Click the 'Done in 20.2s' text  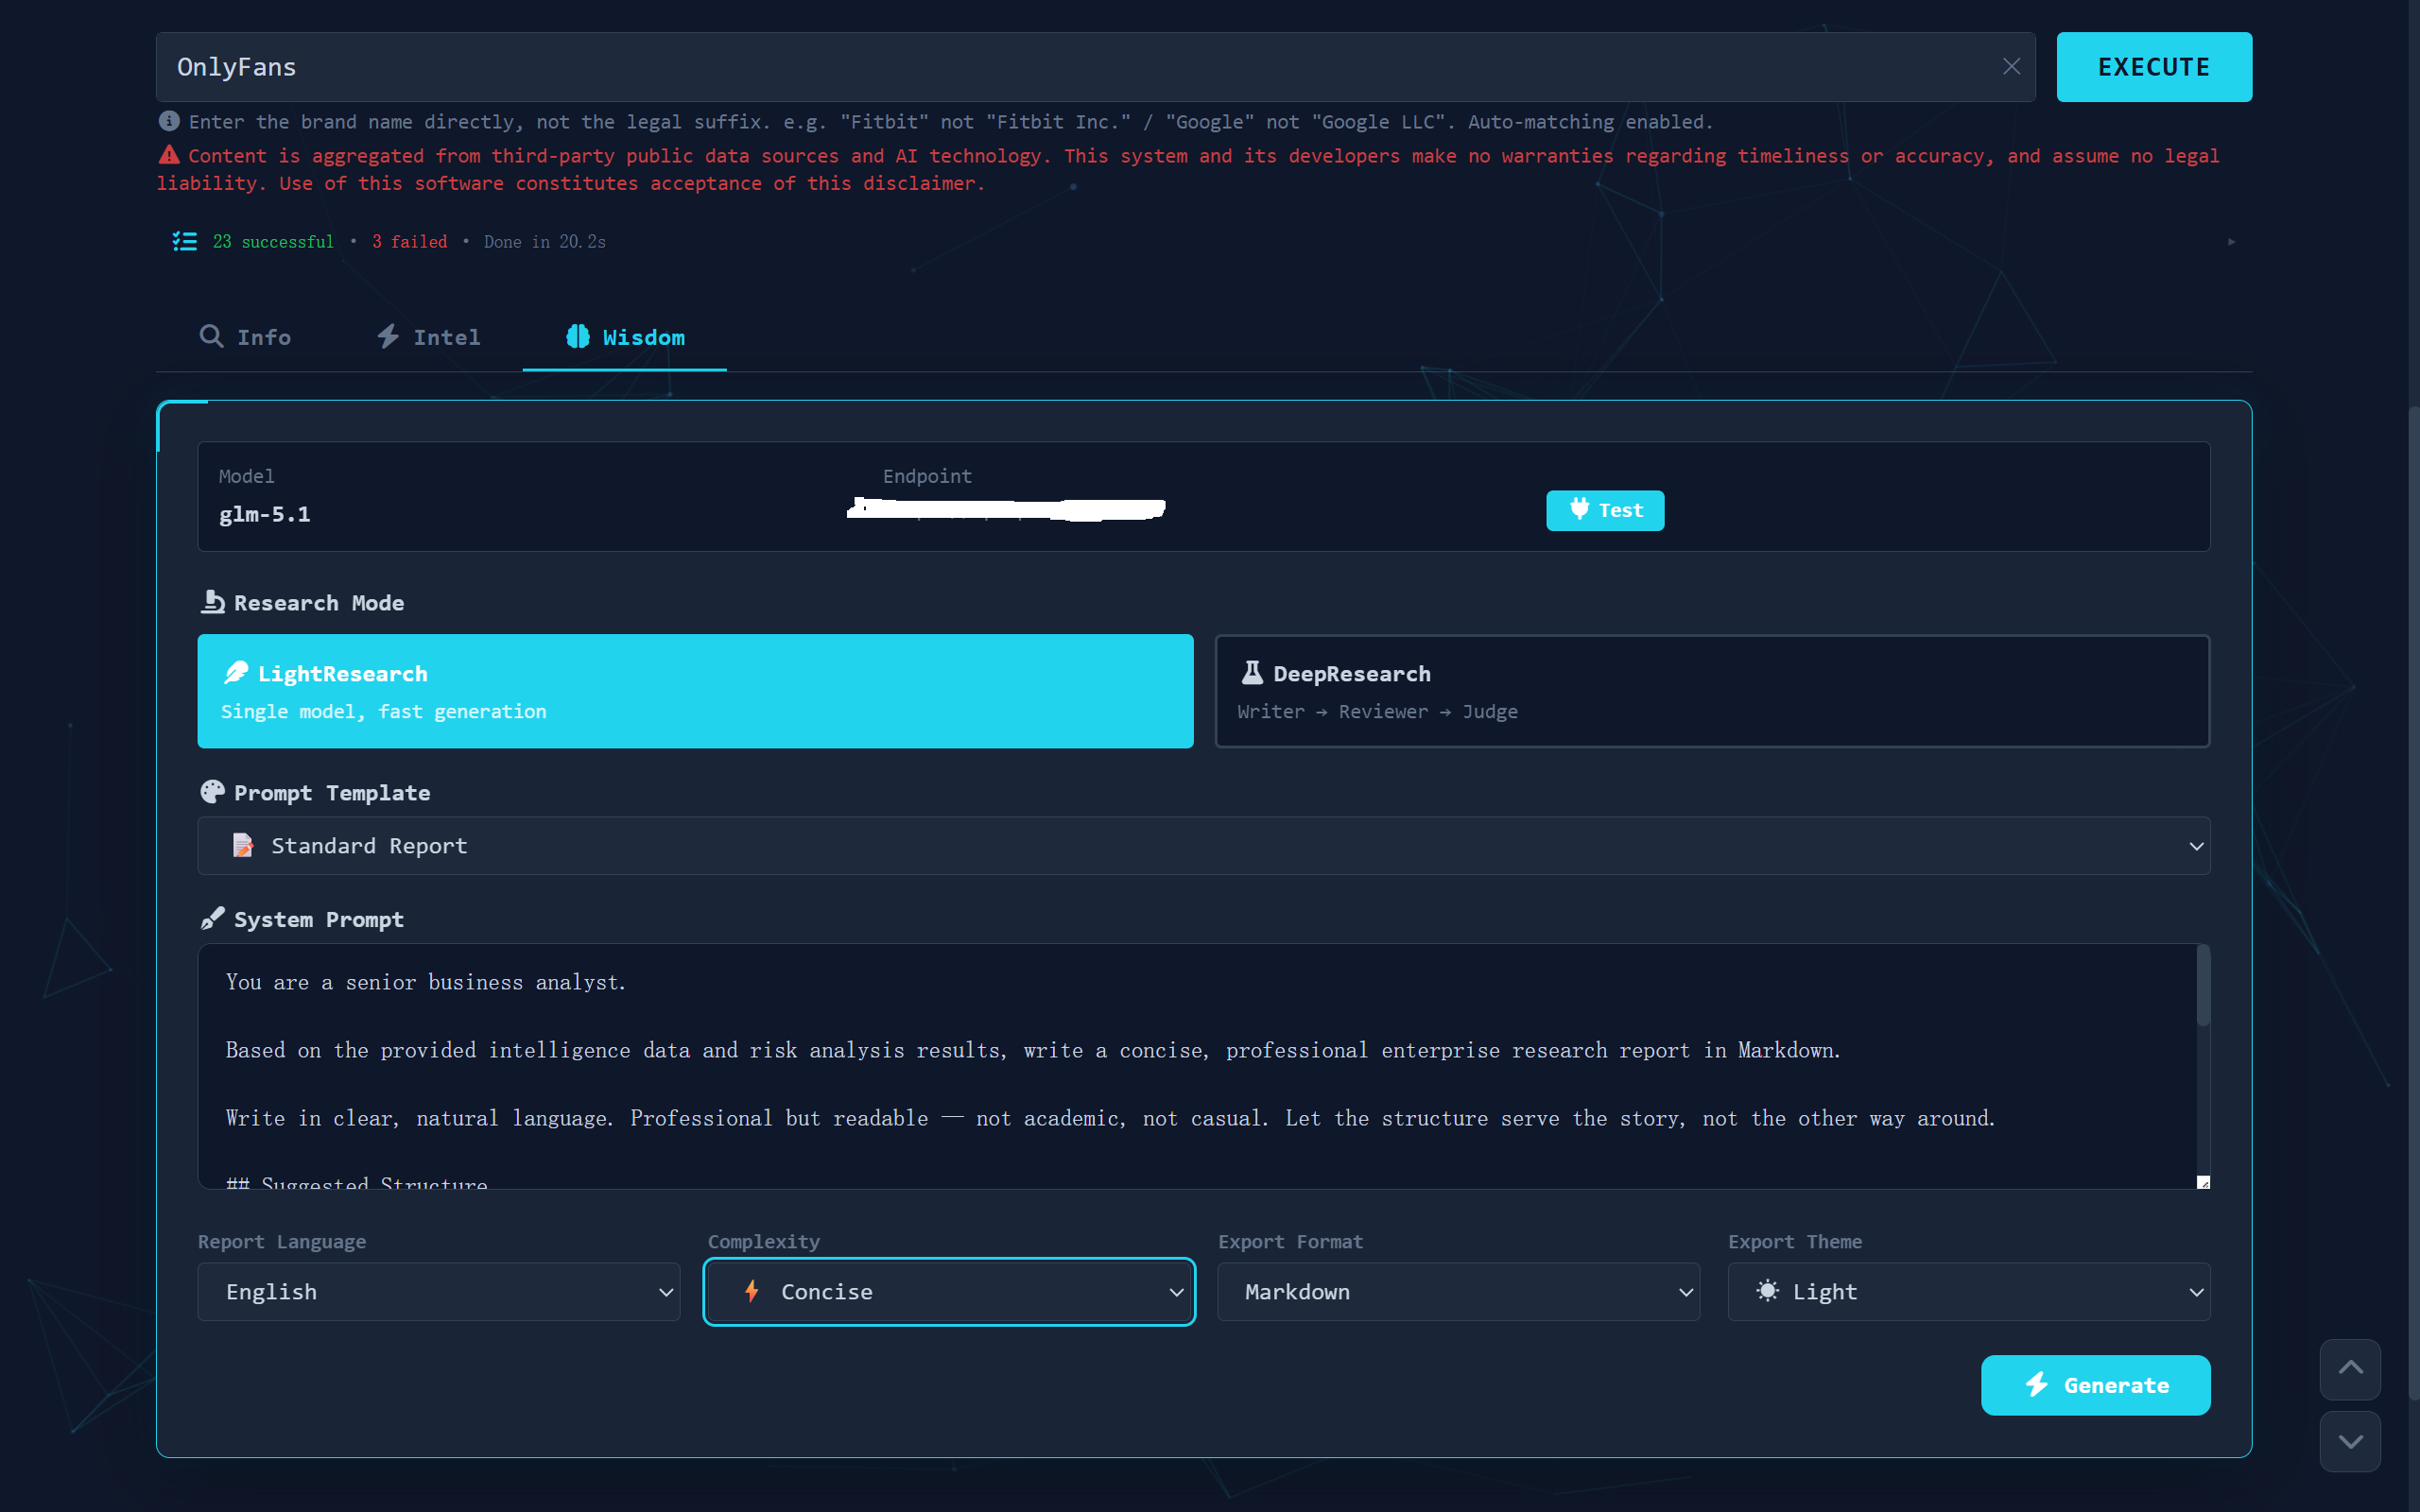[545, 242]
